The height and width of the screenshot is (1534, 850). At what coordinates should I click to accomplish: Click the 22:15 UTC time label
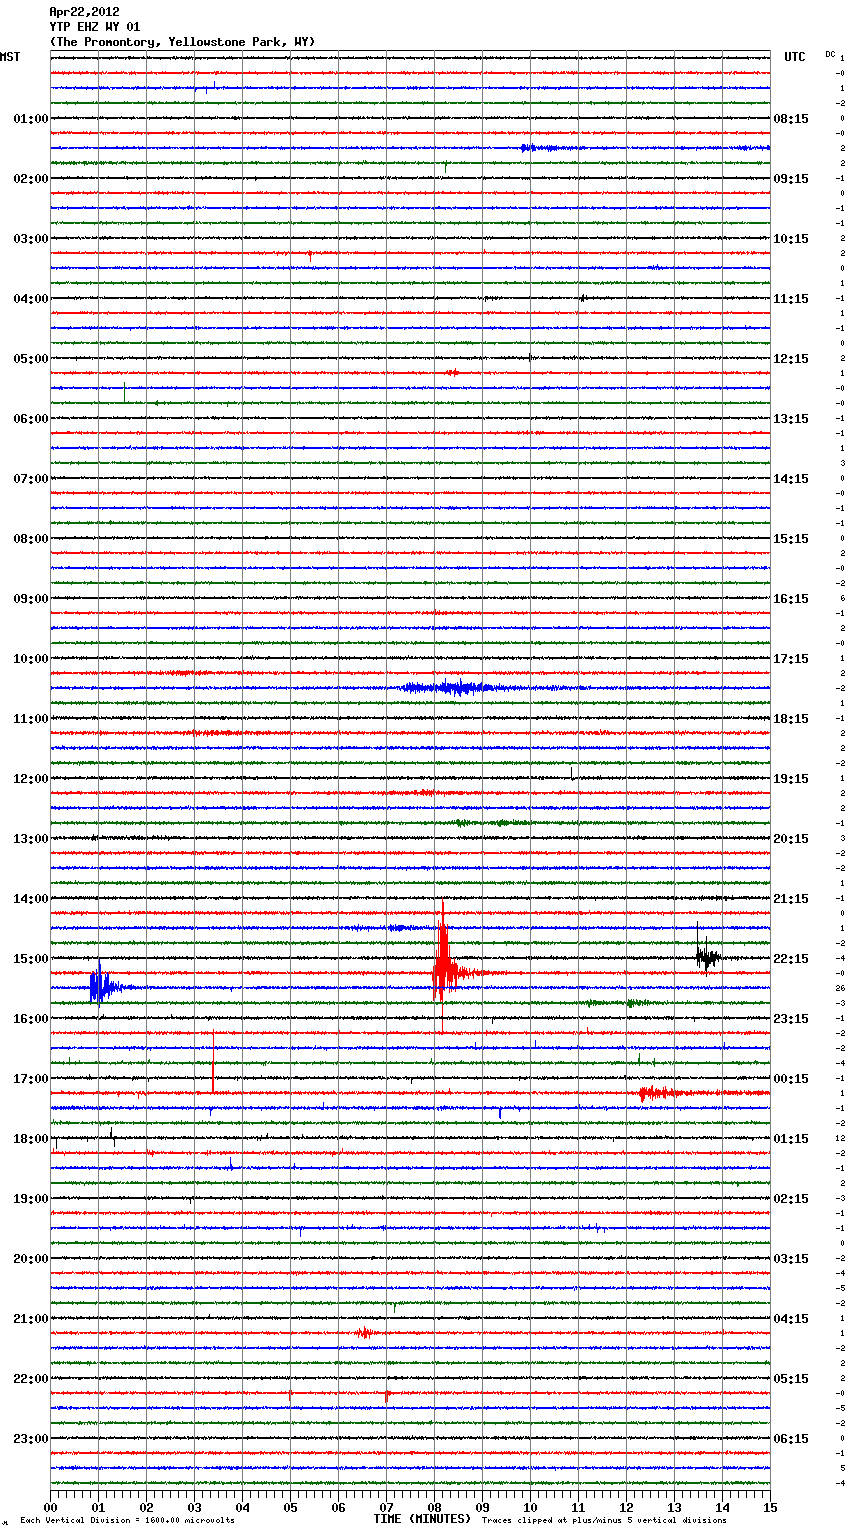pyautogui.click(x=791, y=959)
